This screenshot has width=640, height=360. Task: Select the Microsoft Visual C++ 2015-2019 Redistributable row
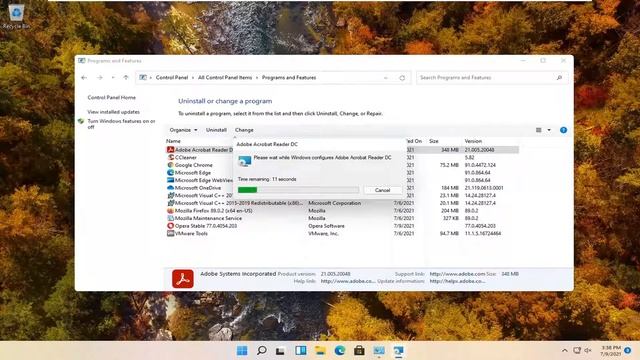(x=342, y=203)
